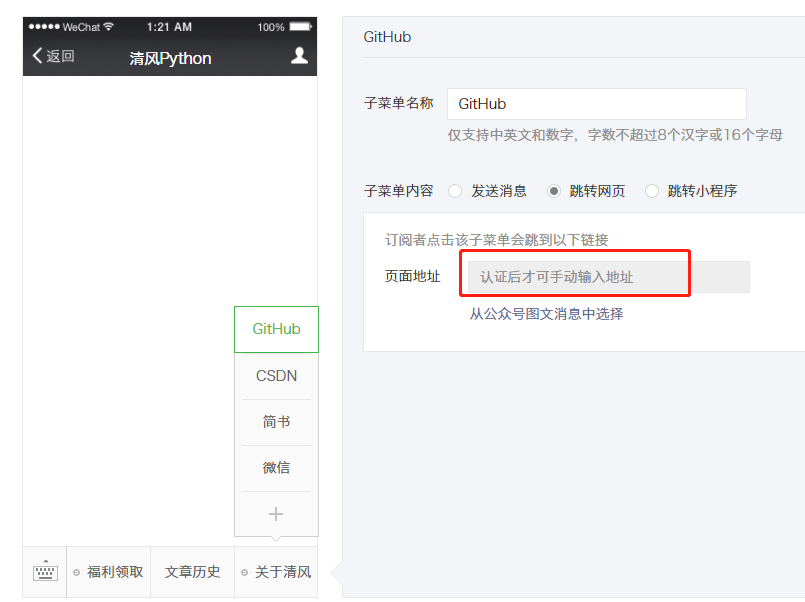Select the 微信 submenu item
805x602 pixels.
276,468
